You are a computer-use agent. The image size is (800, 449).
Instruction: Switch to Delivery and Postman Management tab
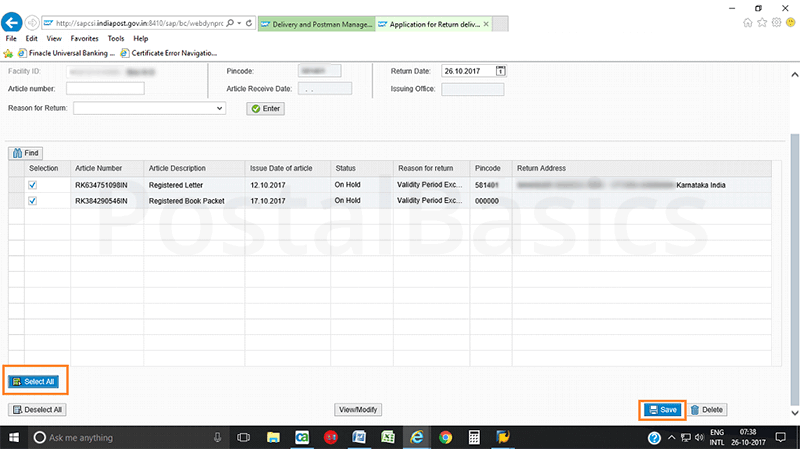tap(315, 22)
